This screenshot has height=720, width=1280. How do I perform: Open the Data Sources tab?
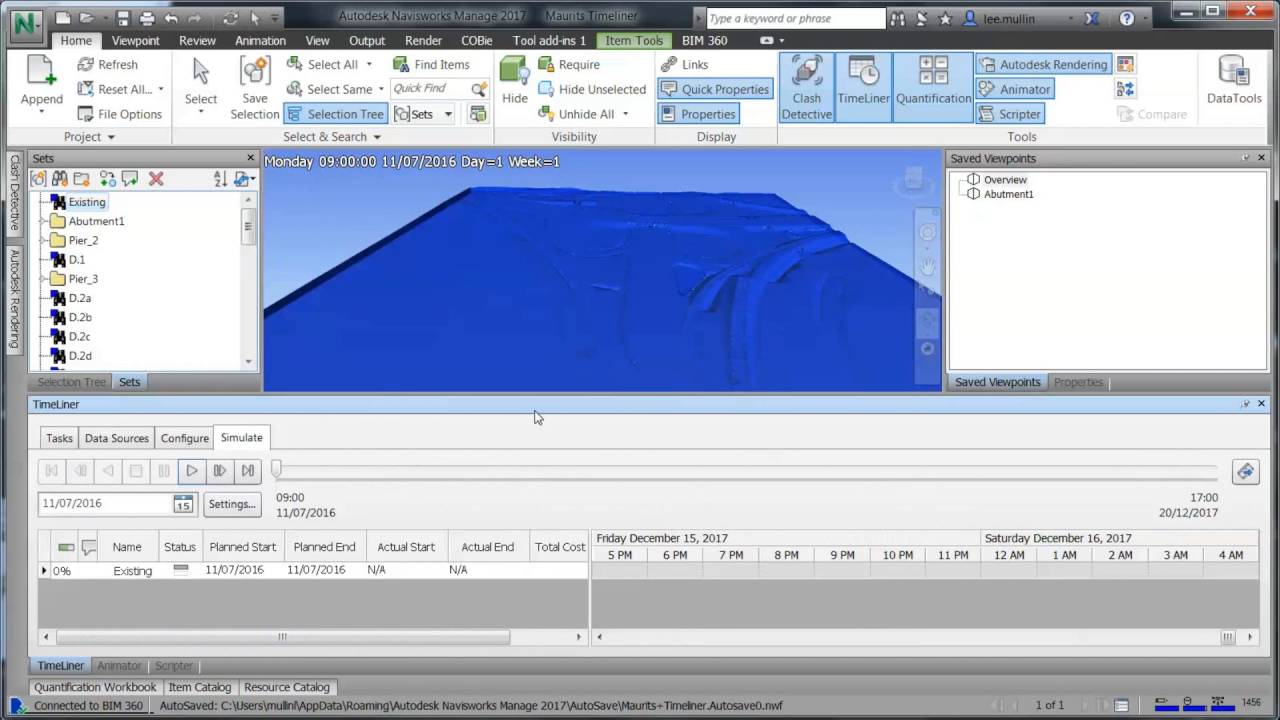point(116,438)
